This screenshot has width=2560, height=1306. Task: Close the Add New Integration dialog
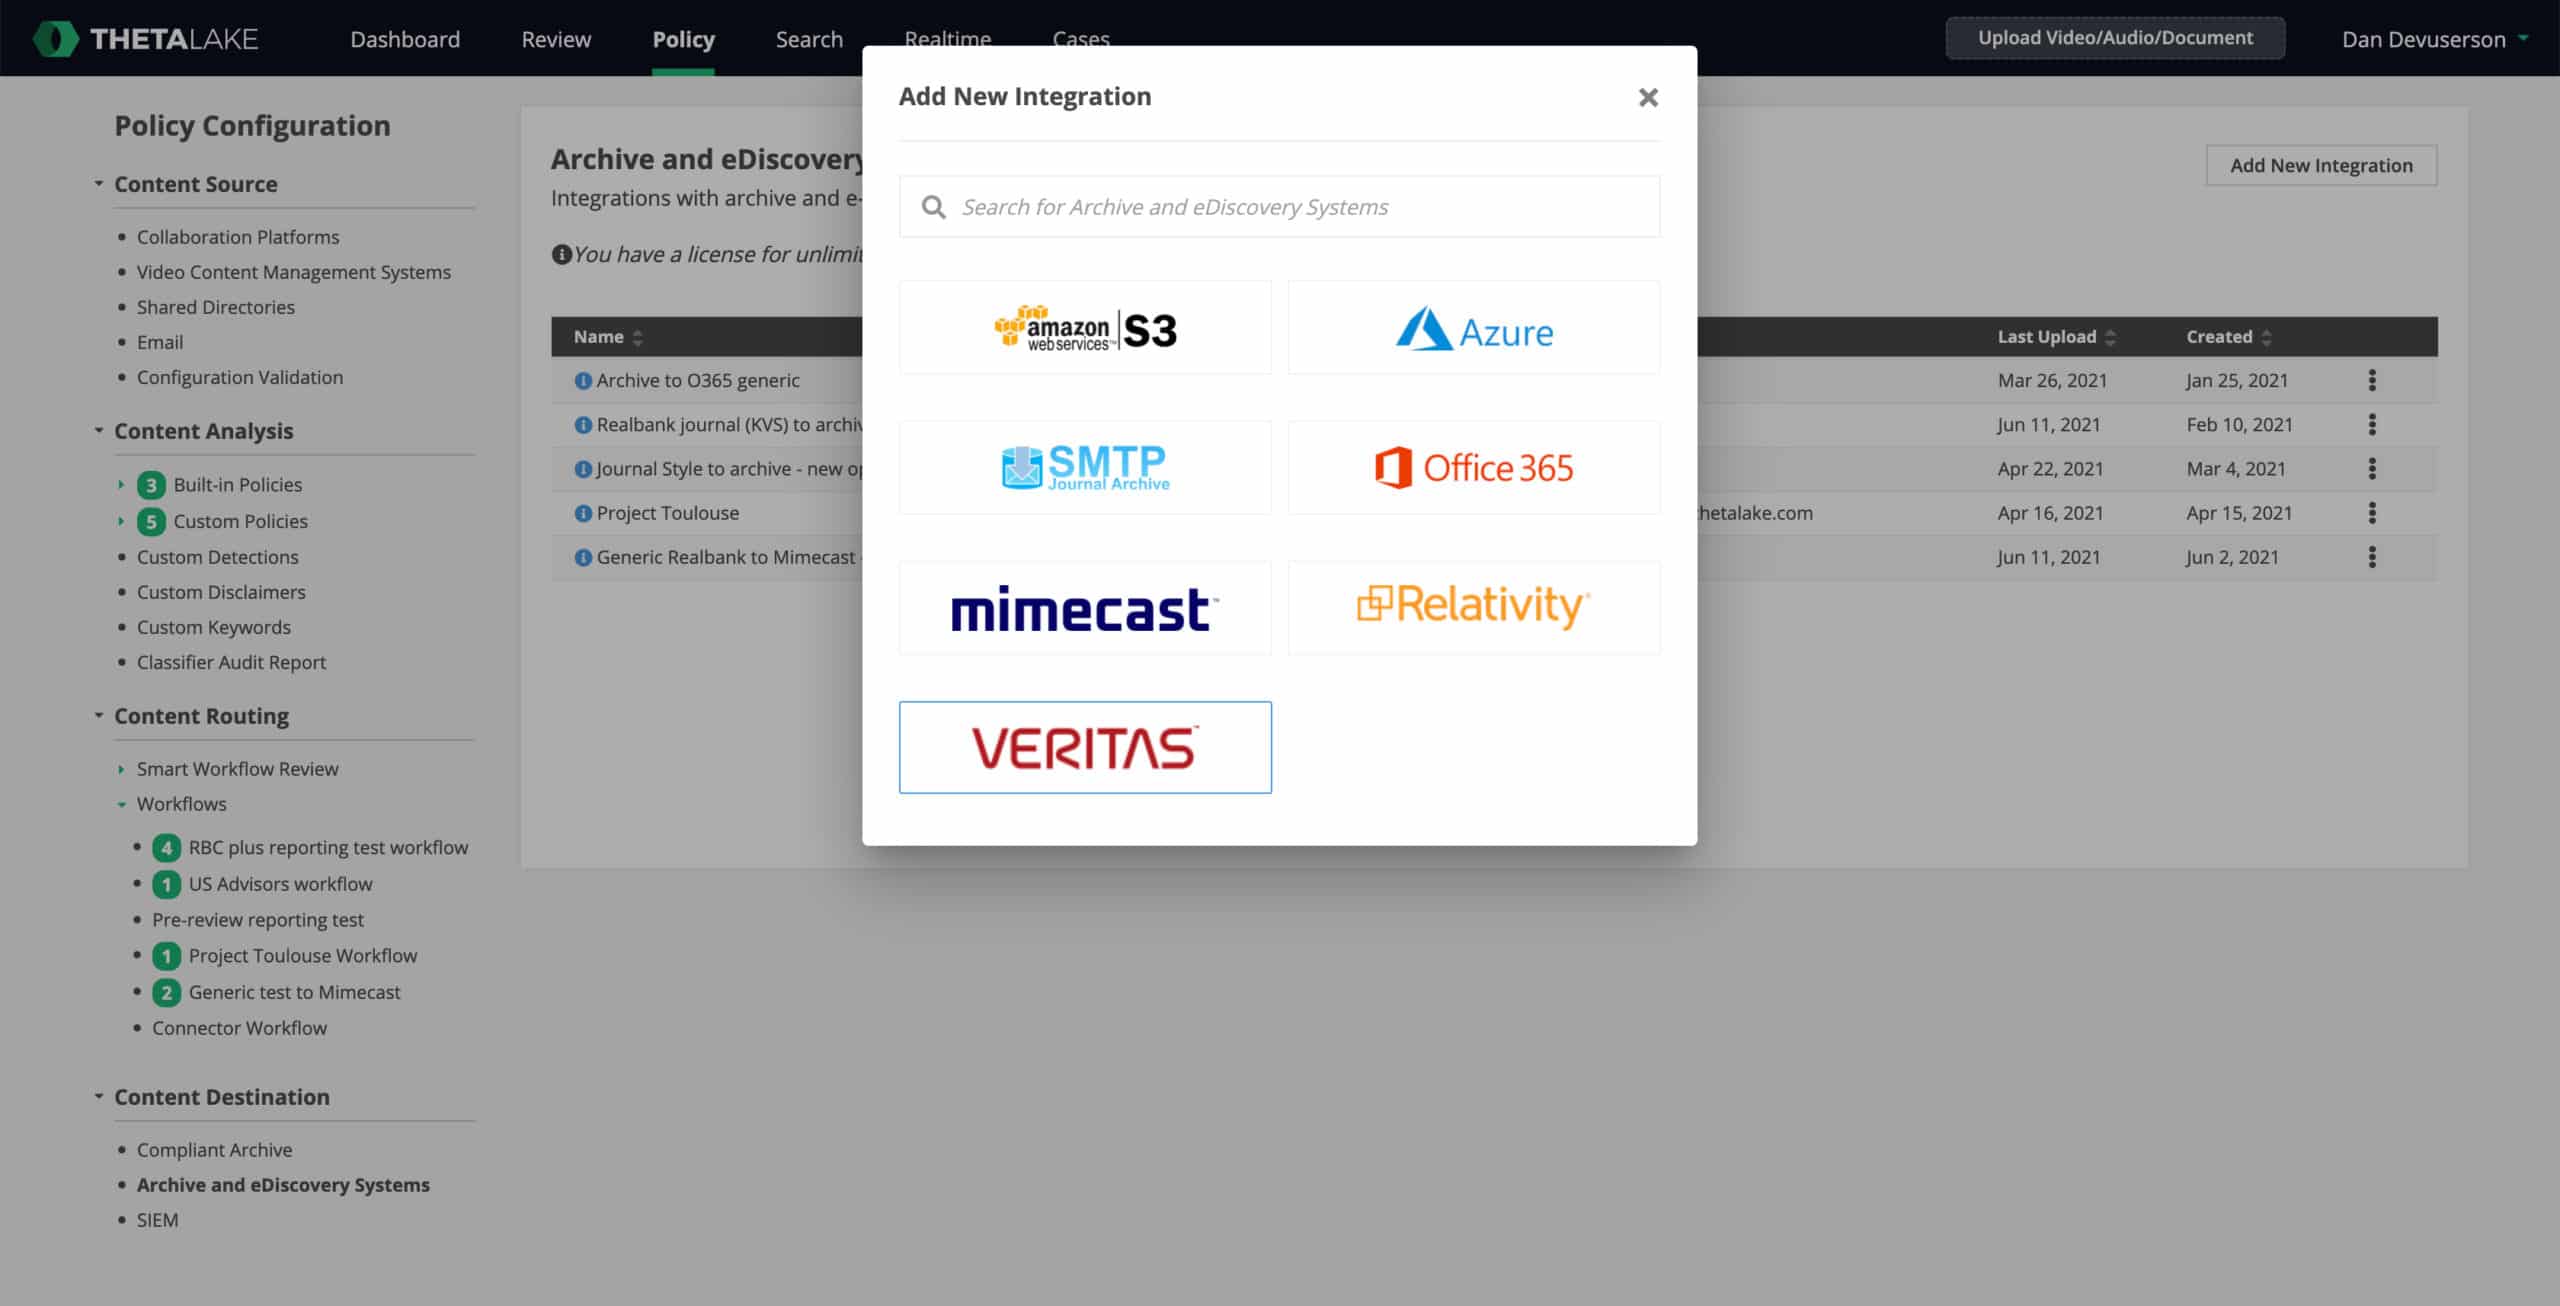pos(1648,97)
